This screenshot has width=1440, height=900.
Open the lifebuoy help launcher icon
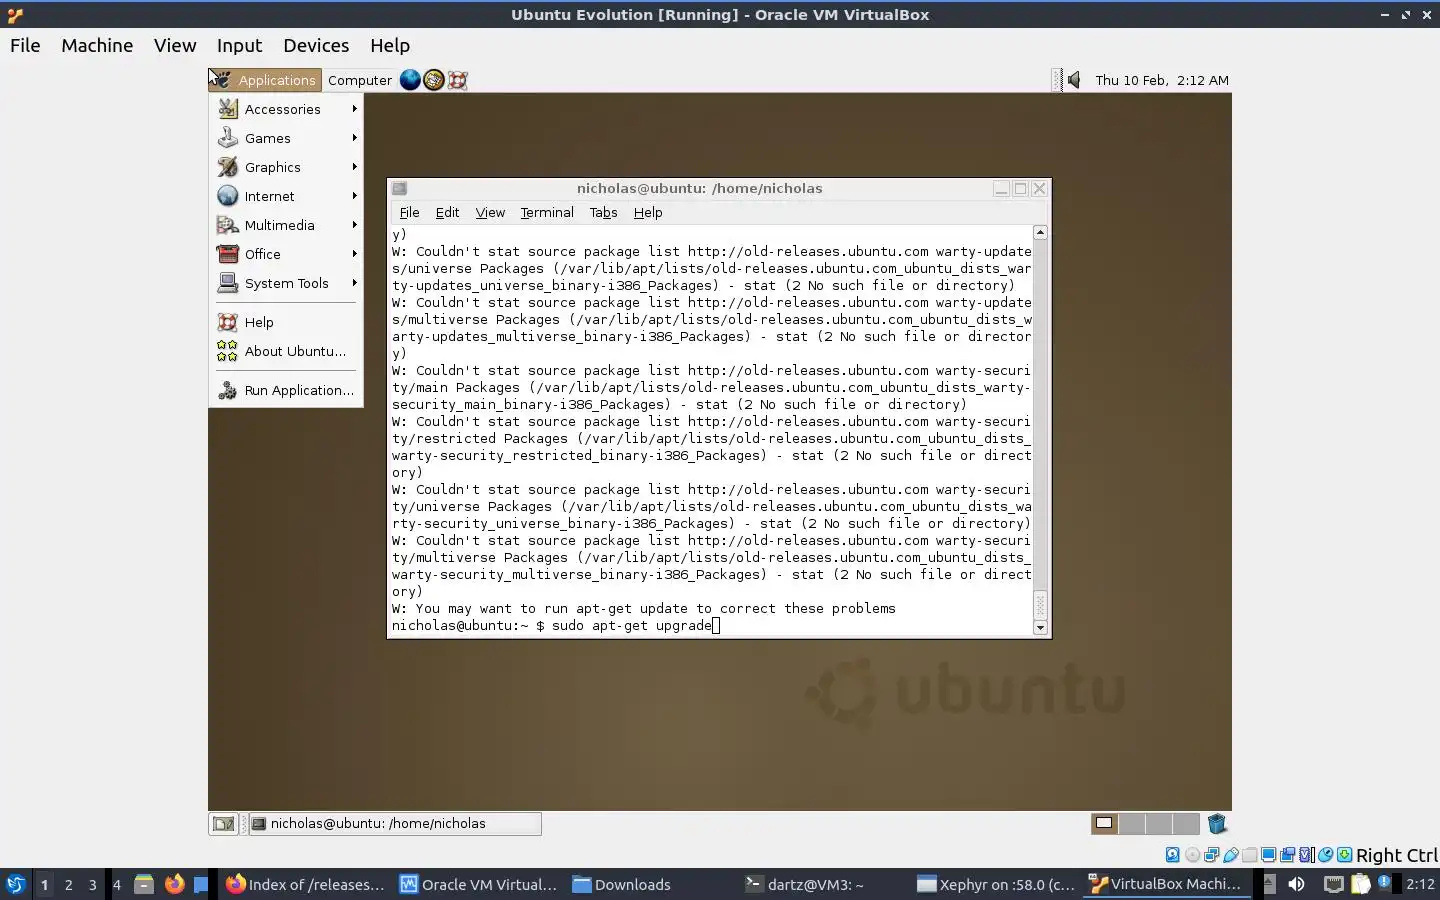[x=458, y=80]
